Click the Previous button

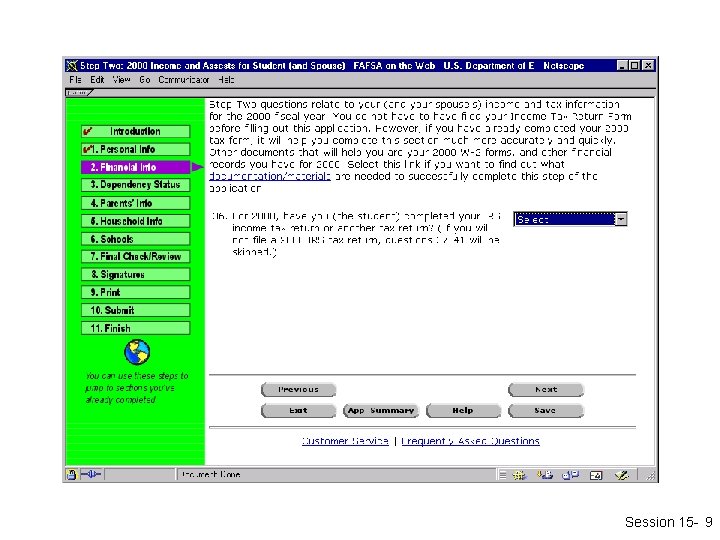pos(298,389)
